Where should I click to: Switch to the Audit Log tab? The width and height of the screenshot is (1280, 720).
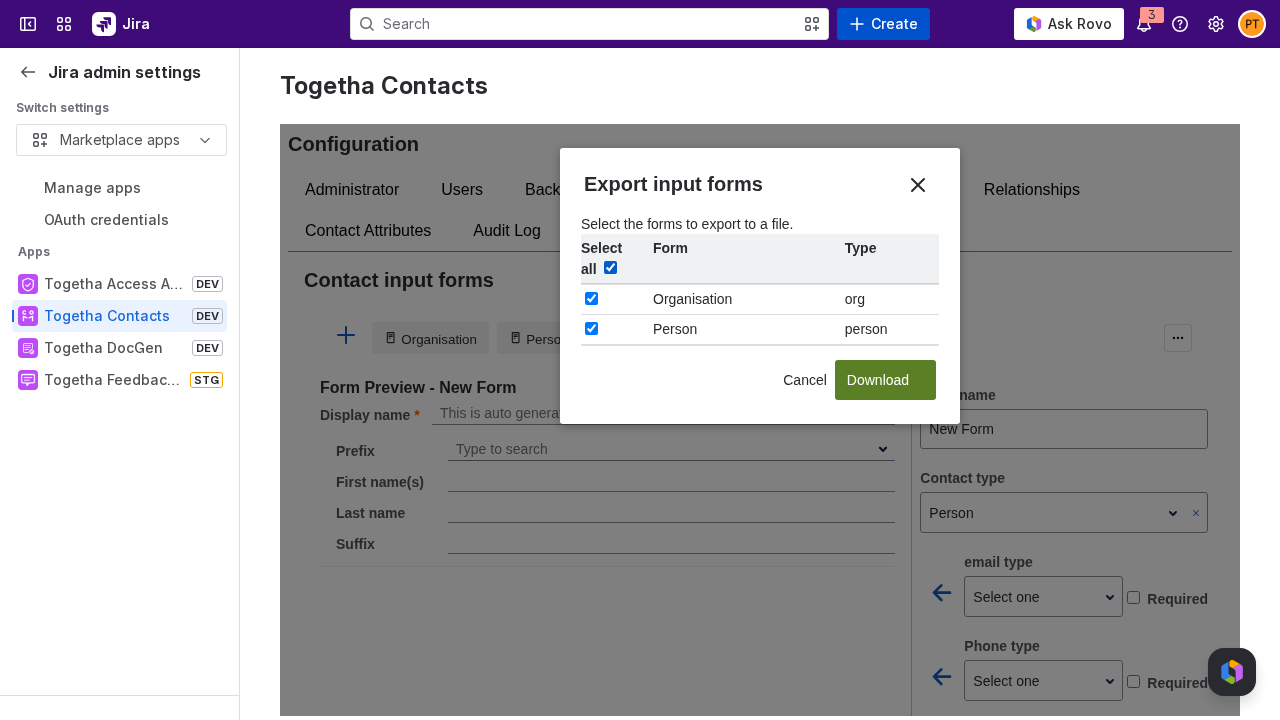(x=507, y=231)
